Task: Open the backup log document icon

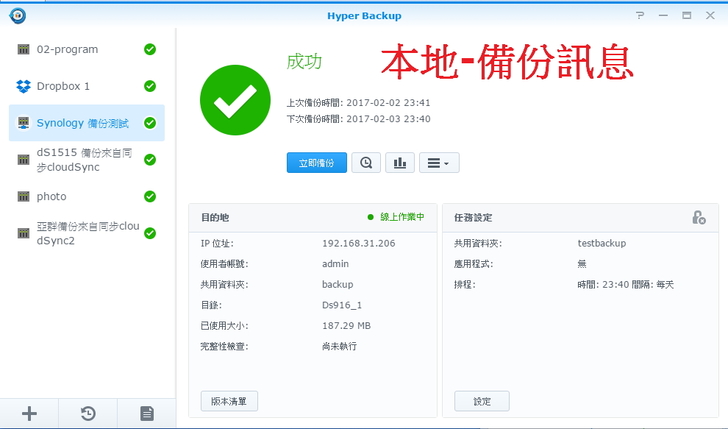Action: click(x=147, y=413)
